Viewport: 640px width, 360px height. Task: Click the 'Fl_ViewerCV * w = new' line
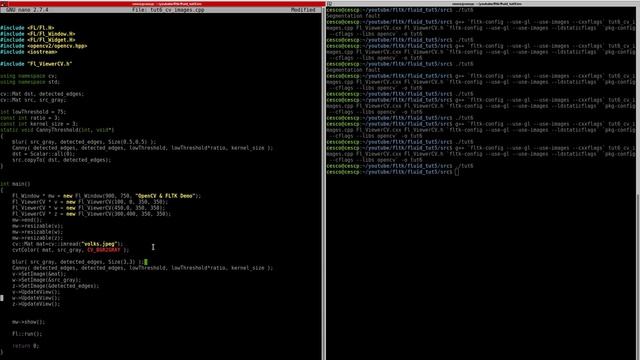coord(89,208)
